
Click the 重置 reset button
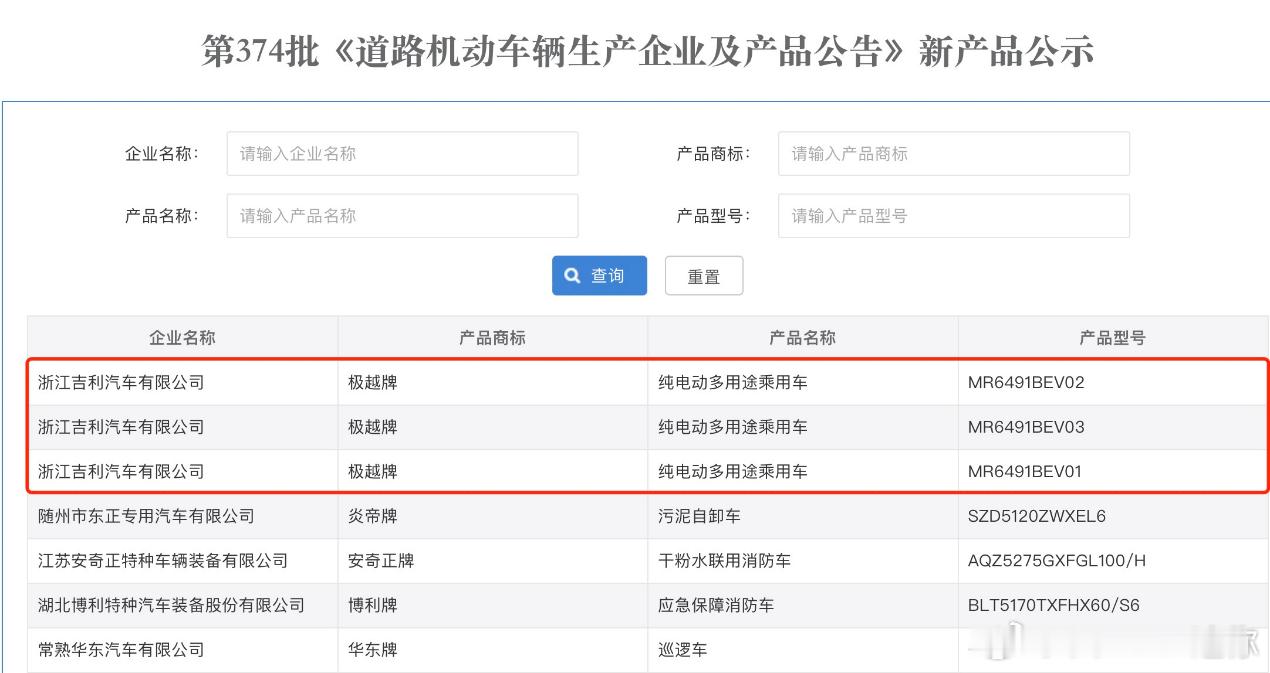tap(704, 276)
